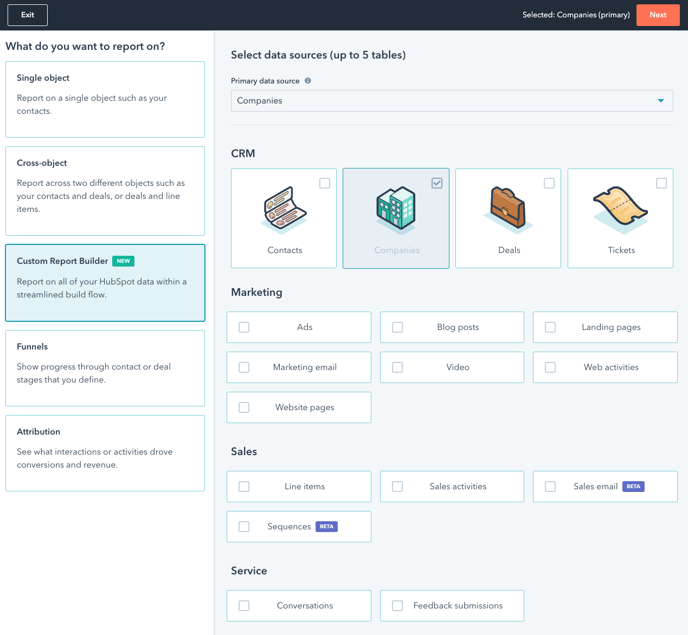Enable the Ads checkbox

click(x=244, y=327)
